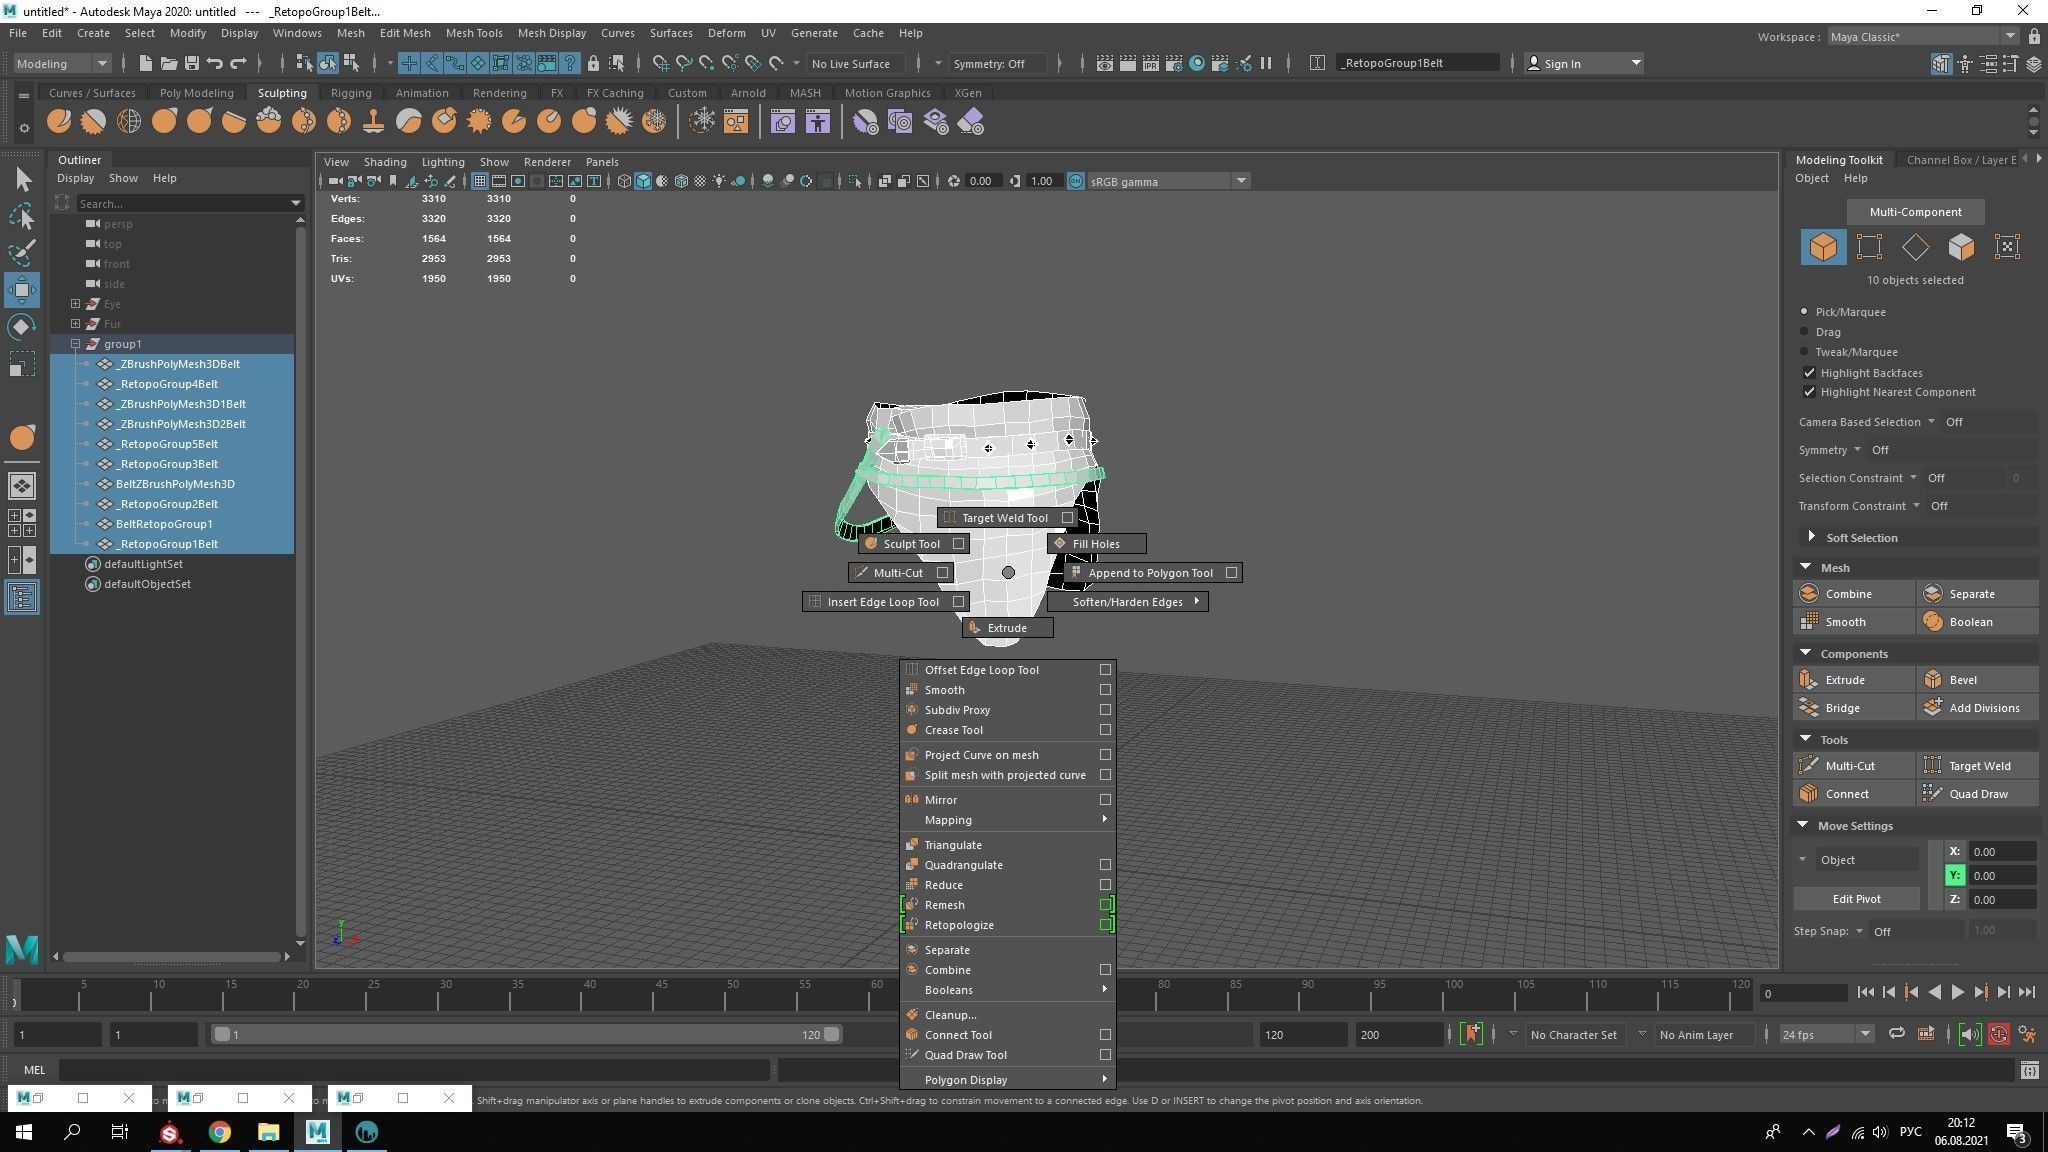Select the Paint Selection tool in toolbox
2048x1152 pixels.
tap(22, 252)
